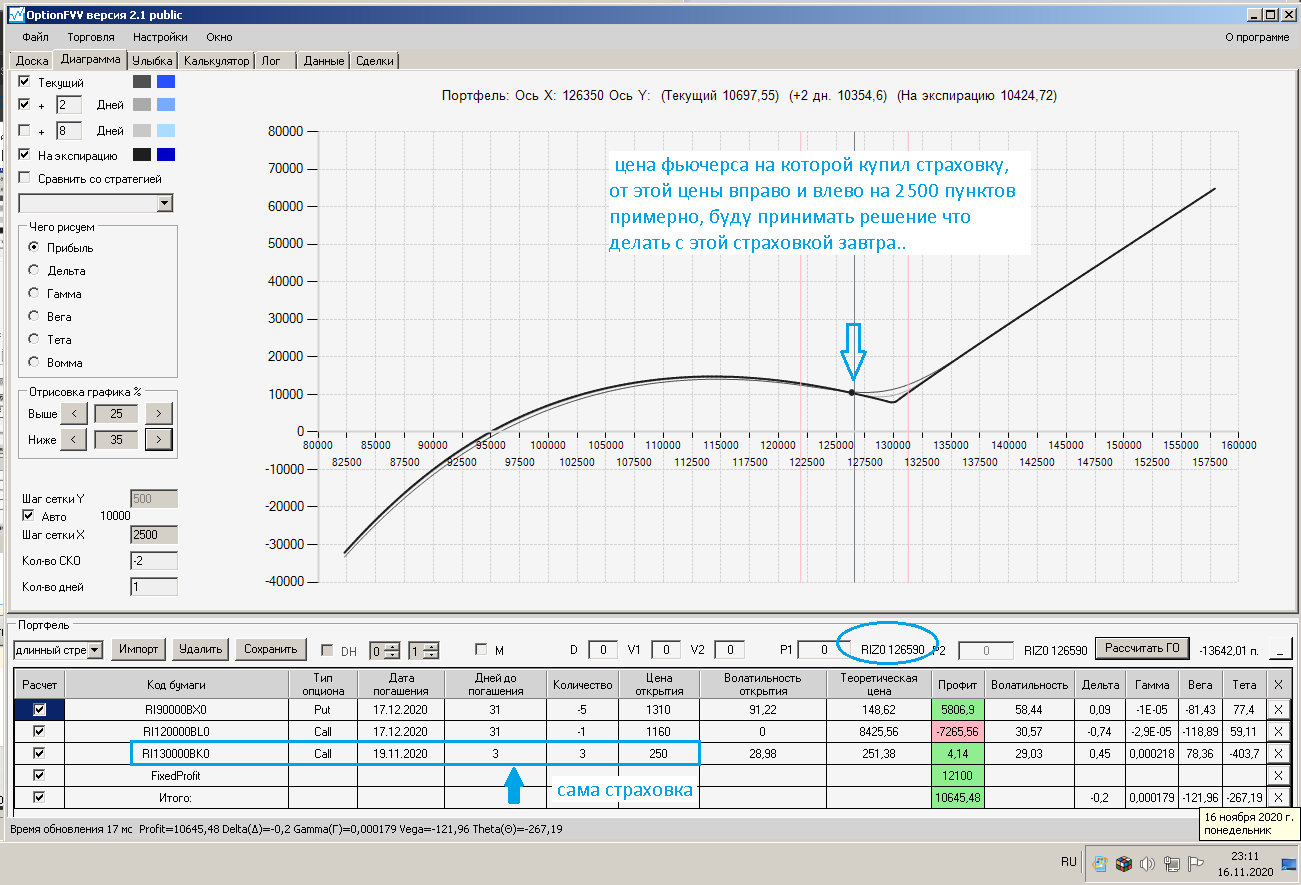Click the X button on the FixedProfit row
Image resolution: width=1301 pixels, height=885 pixels.
(1278, 775)
